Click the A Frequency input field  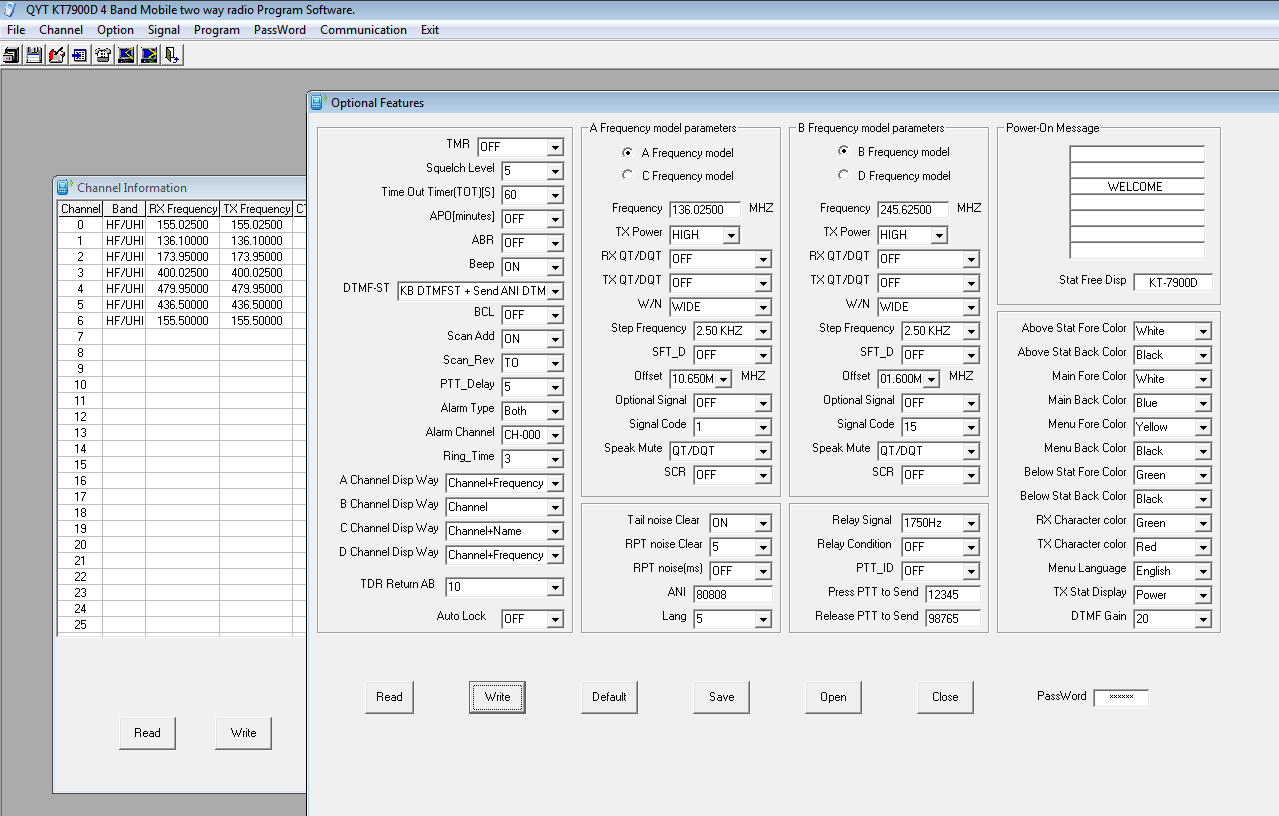[705, 210]
